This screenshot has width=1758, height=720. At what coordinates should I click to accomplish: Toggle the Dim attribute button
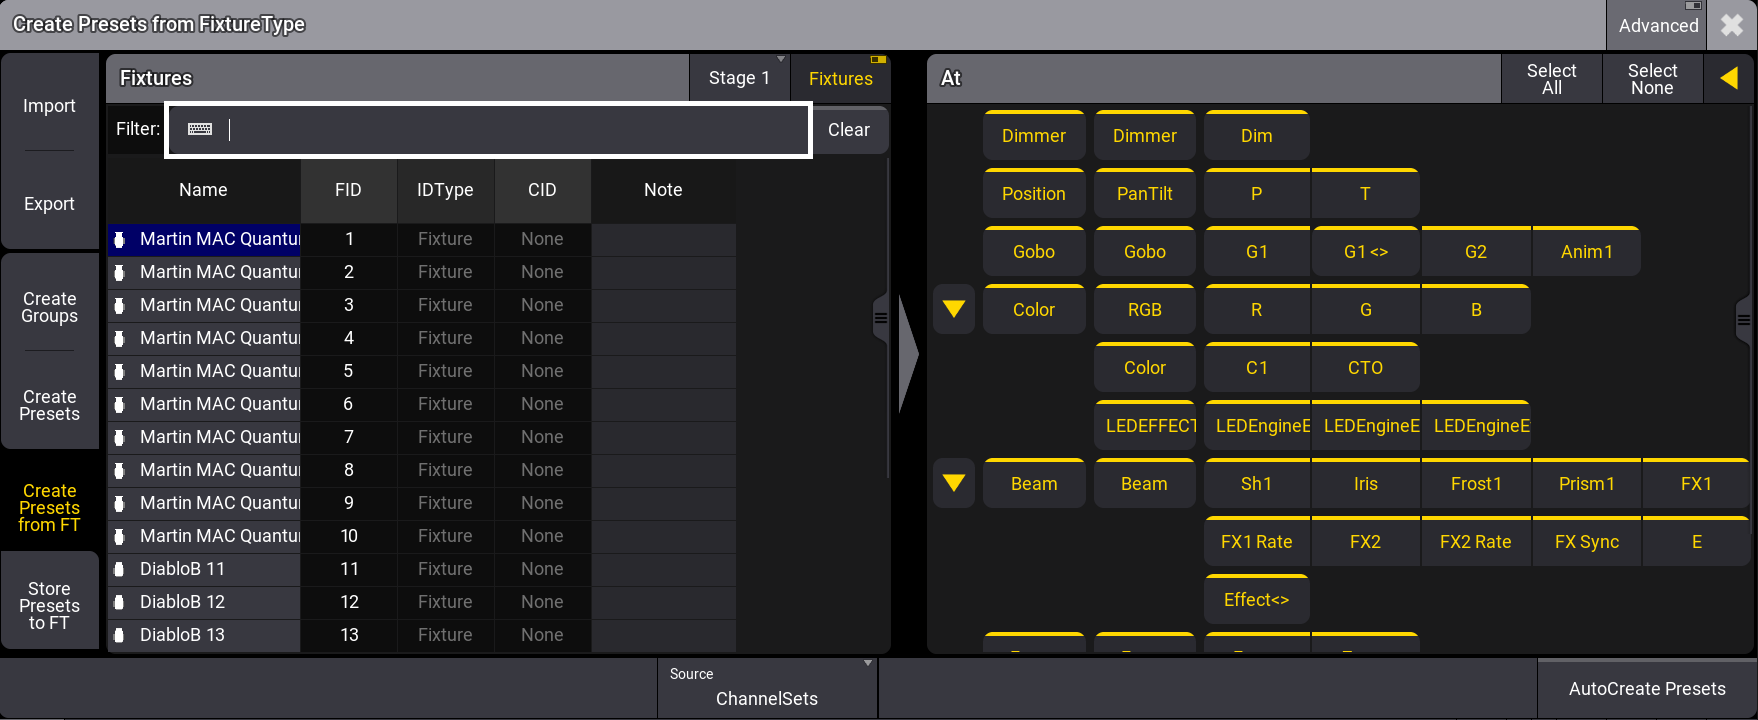click(1256, 136)
